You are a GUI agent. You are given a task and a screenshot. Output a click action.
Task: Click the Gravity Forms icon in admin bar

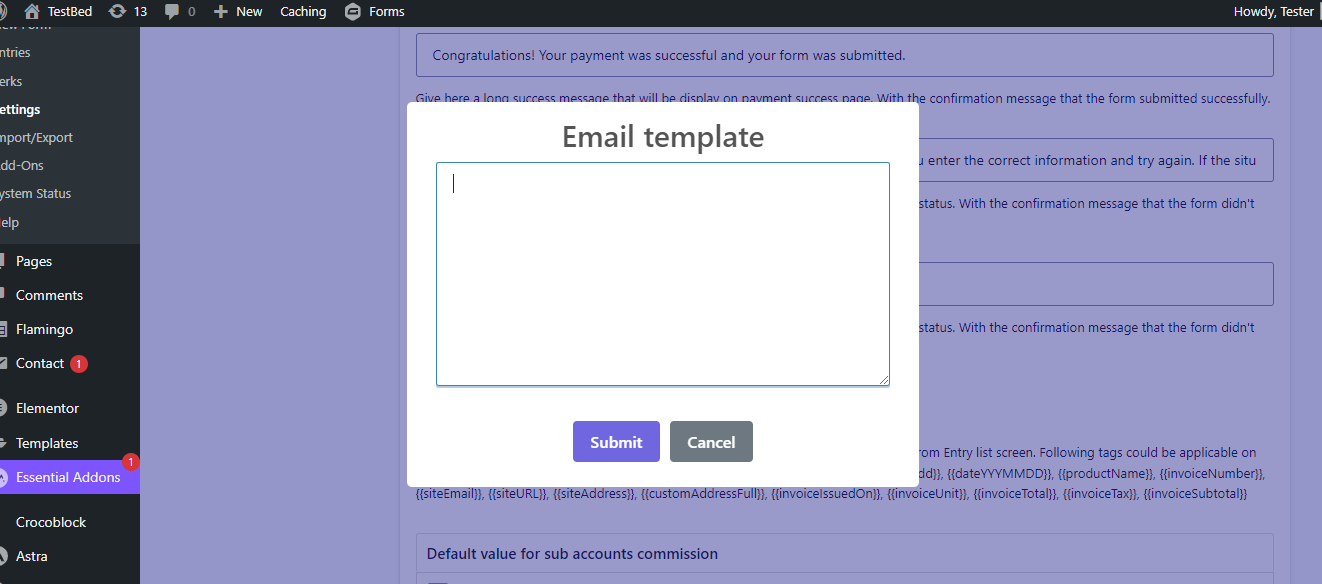(352, 12)
